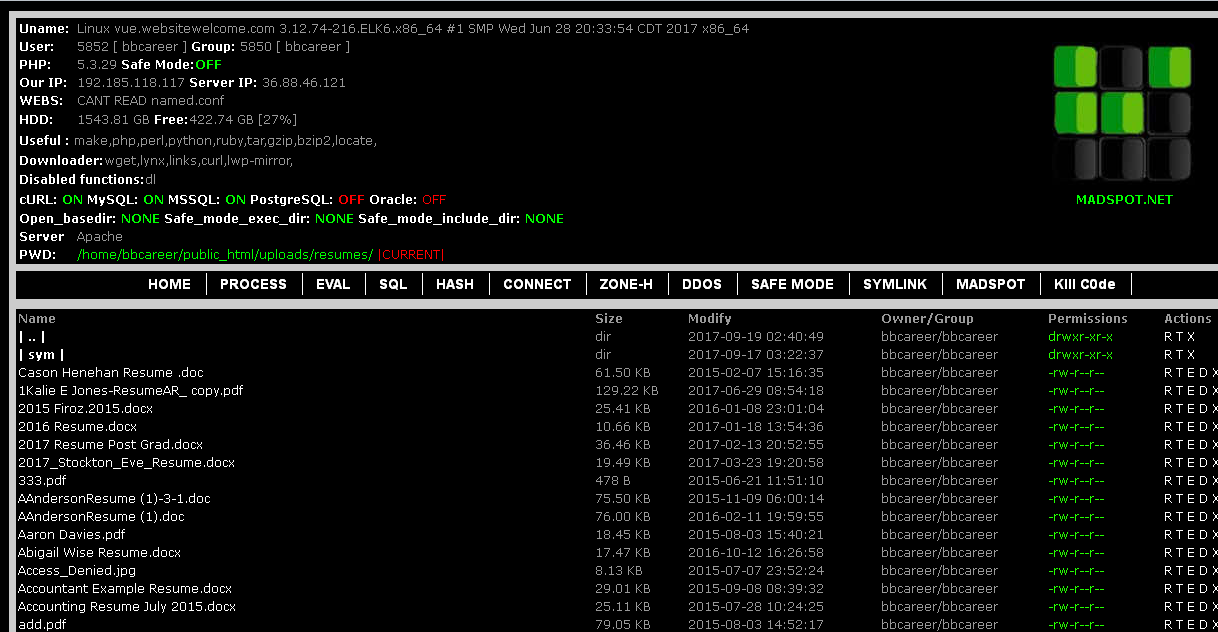Launch the DDOS tool
Viewport: 1218px width, 632px height.
[x=702, y=284]
